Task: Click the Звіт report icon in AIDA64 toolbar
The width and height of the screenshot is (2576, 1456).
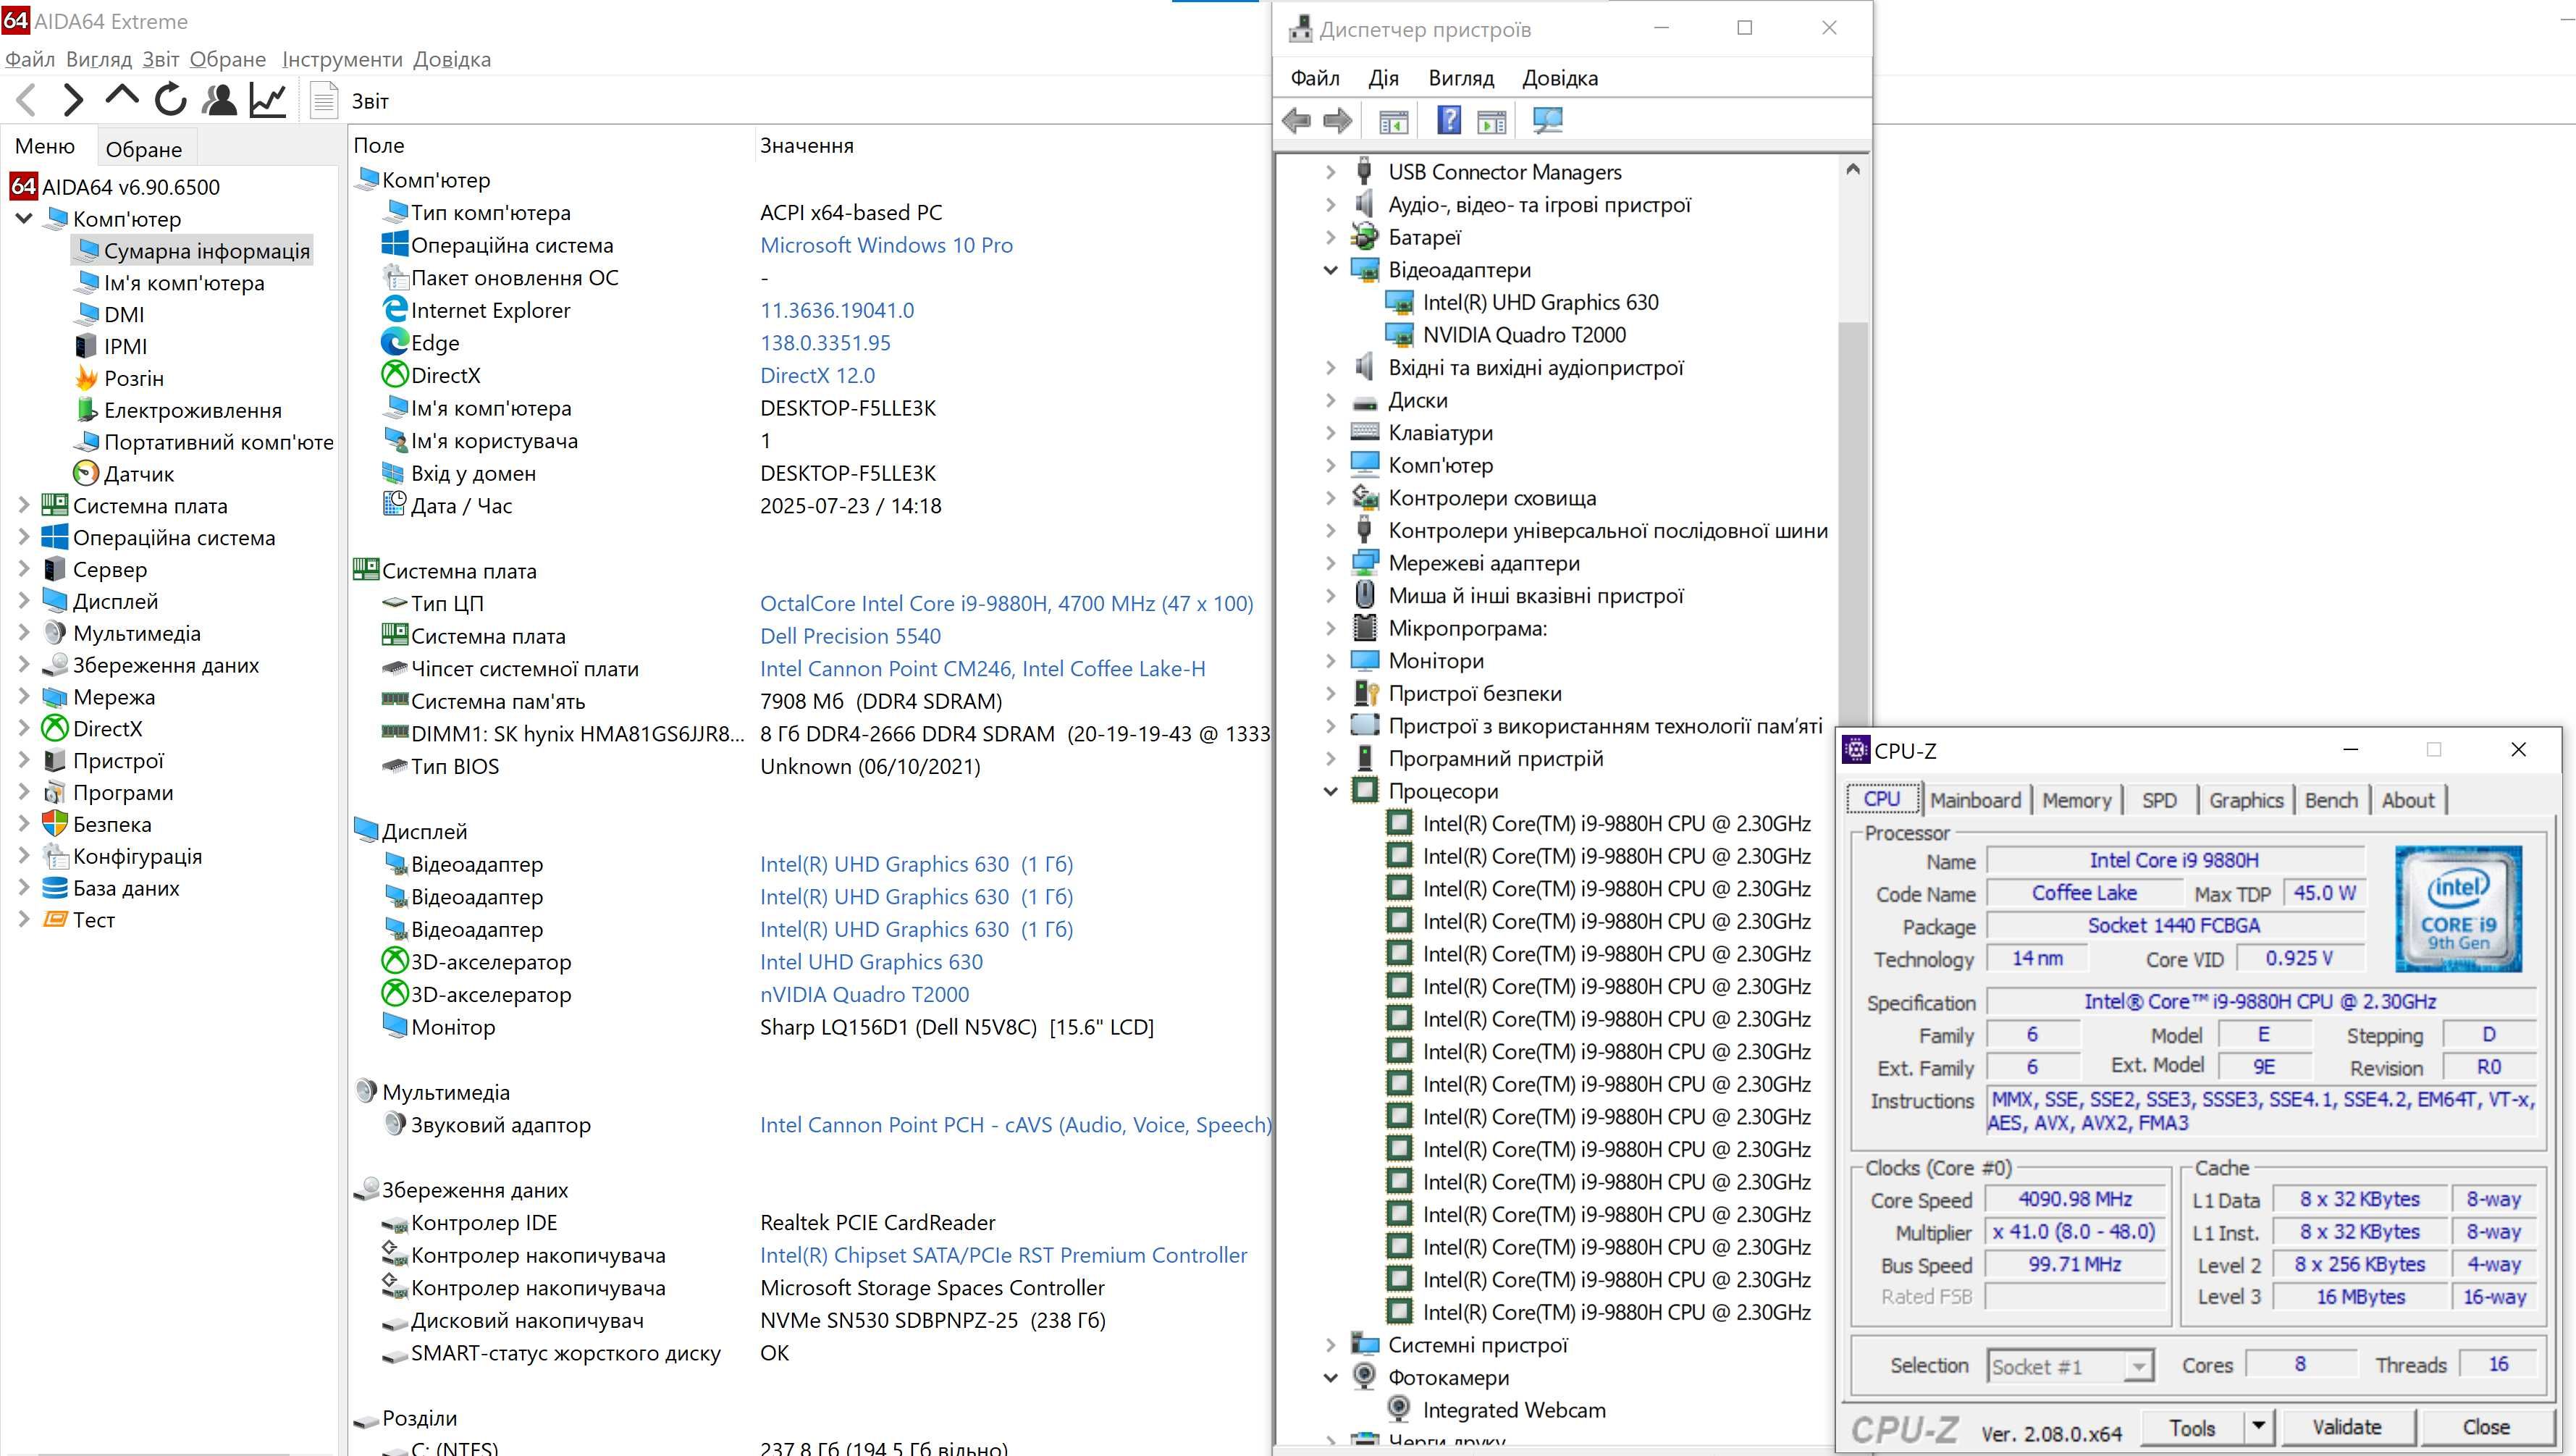Action: [324, 100]
